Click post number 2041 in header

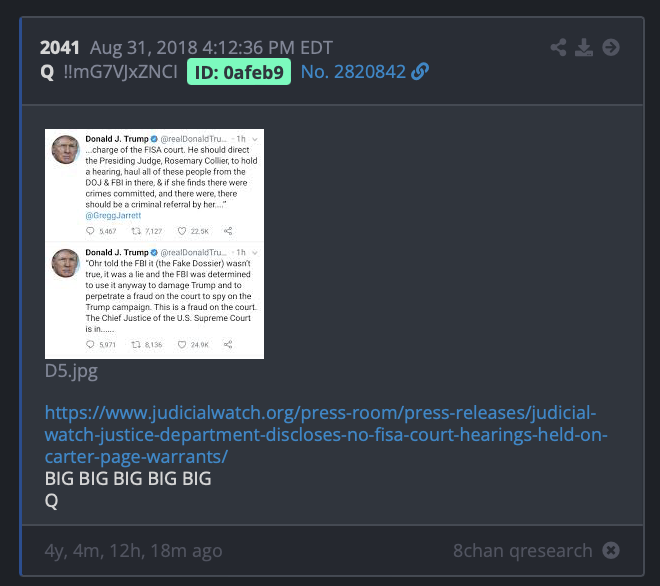pyautogui.click(x=59, y=48)
